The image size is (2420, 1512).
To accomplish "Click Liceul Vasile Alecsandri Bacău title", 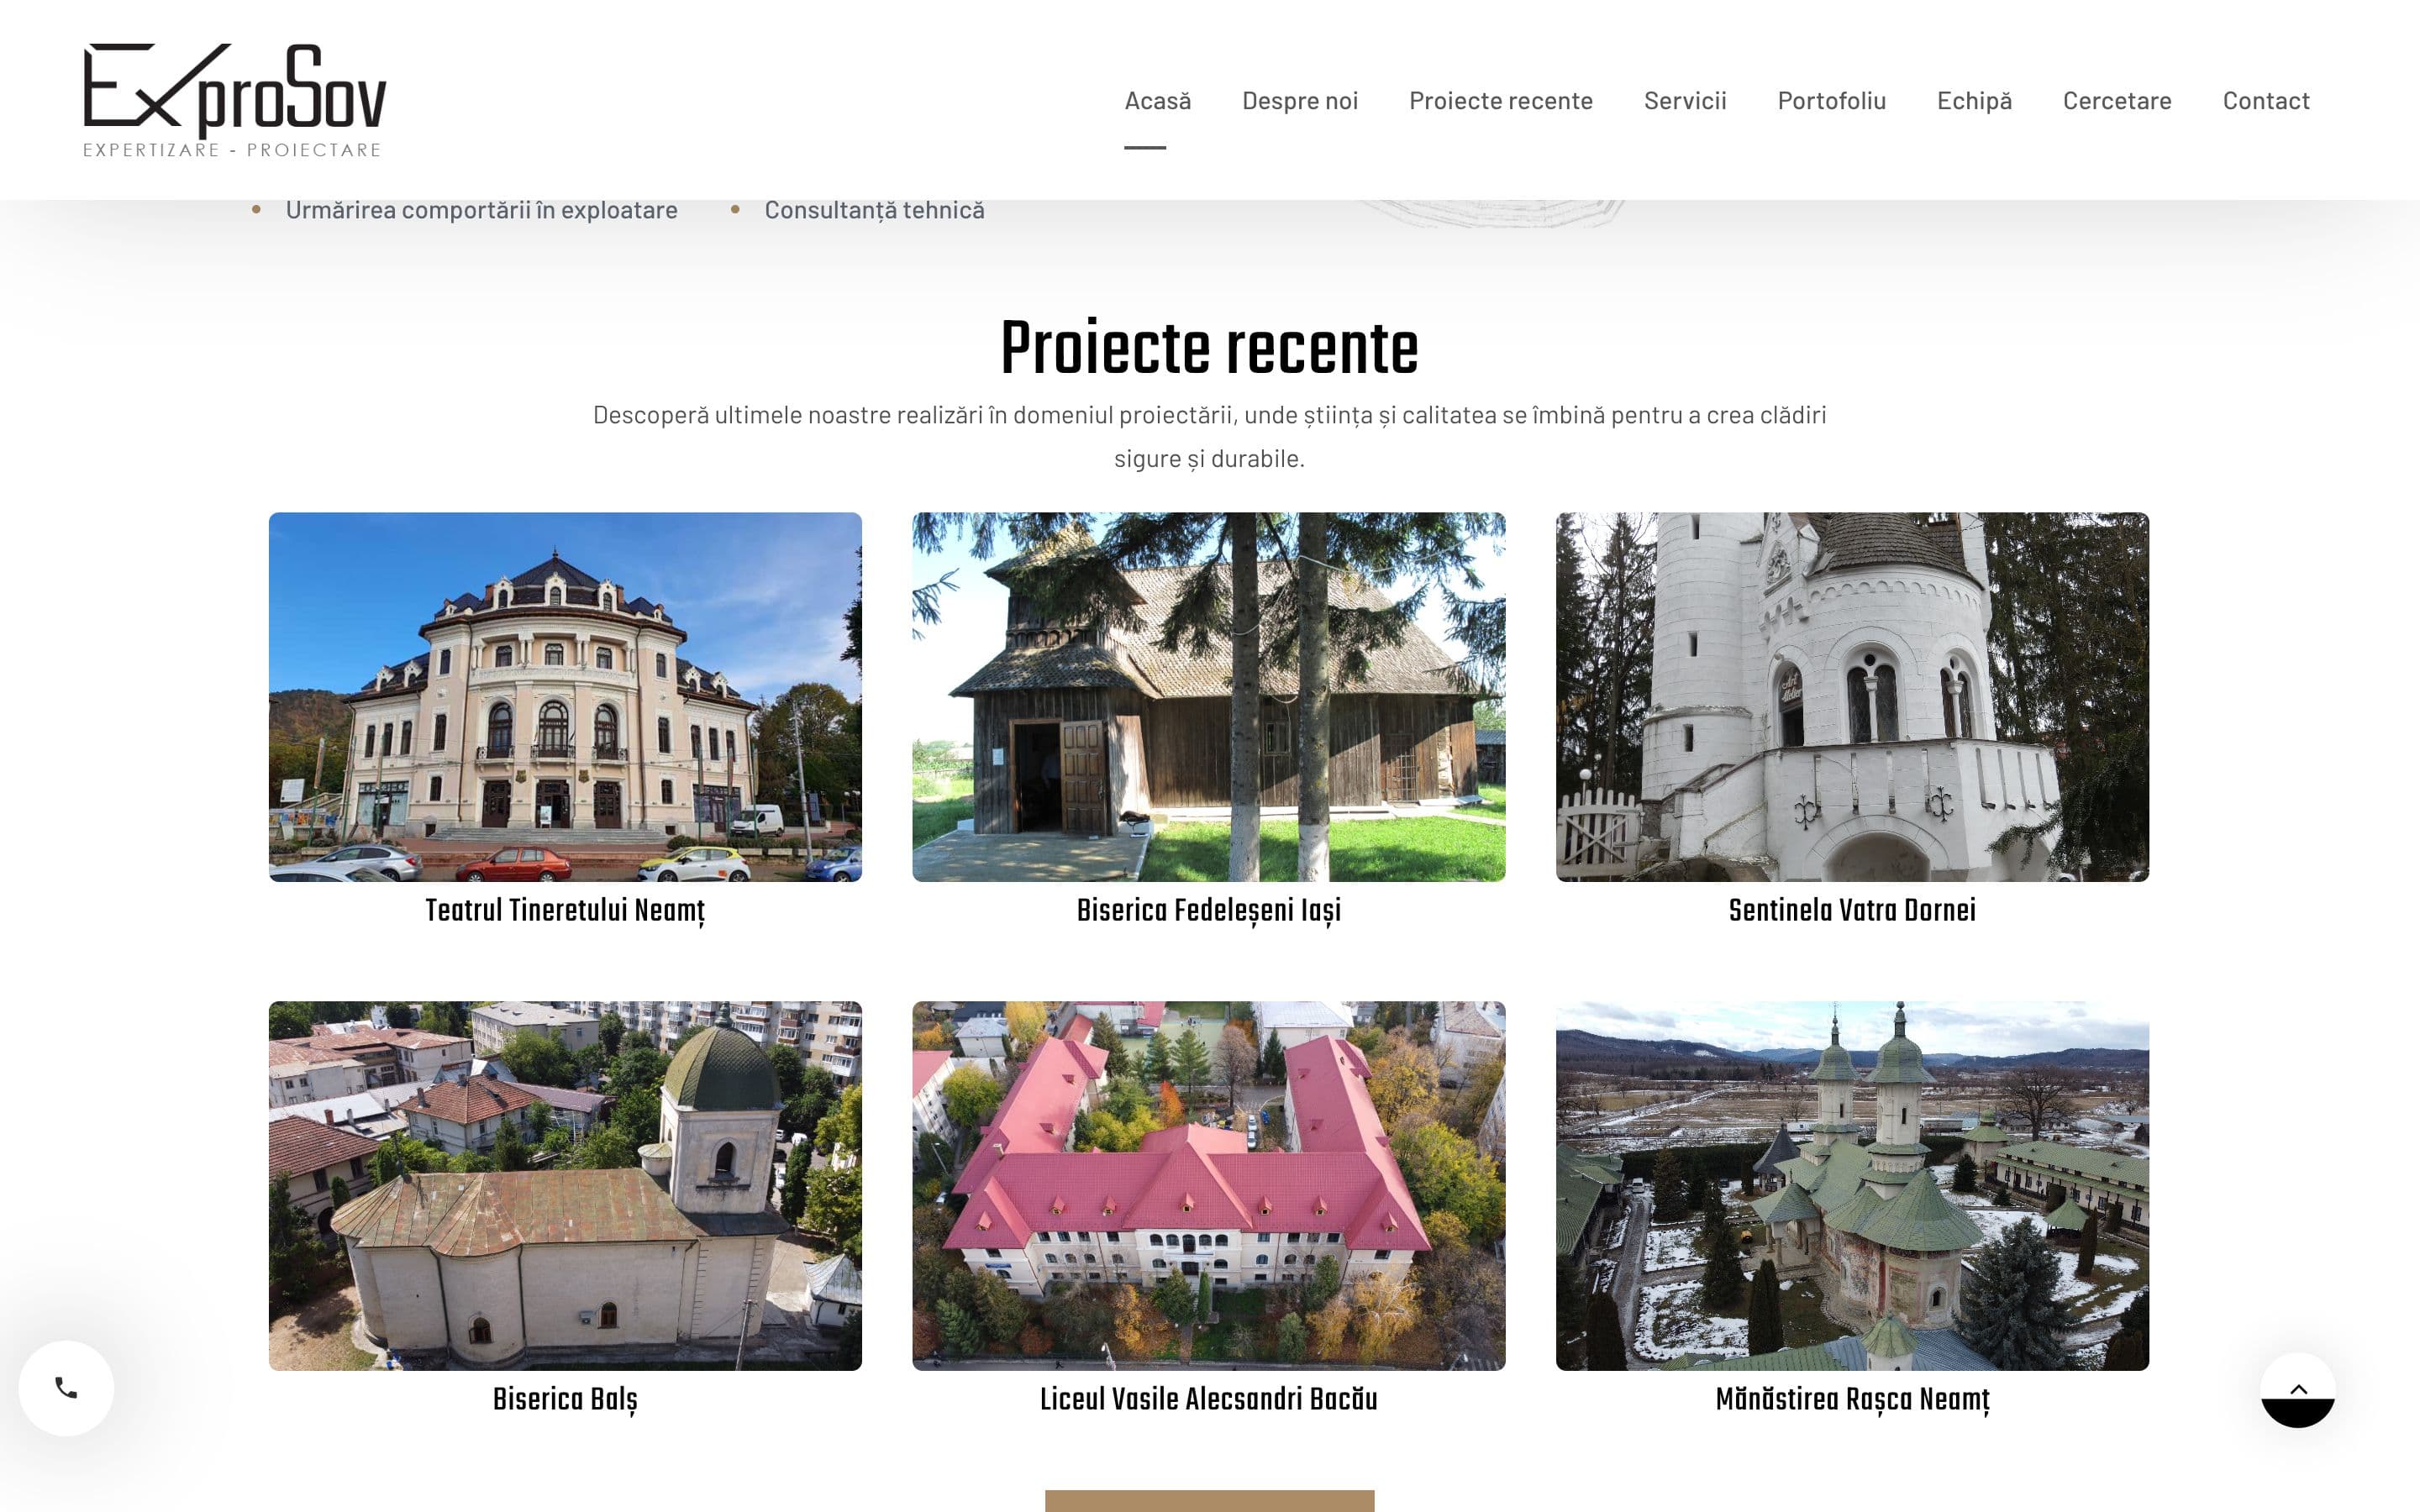I will [1208, 1399].
